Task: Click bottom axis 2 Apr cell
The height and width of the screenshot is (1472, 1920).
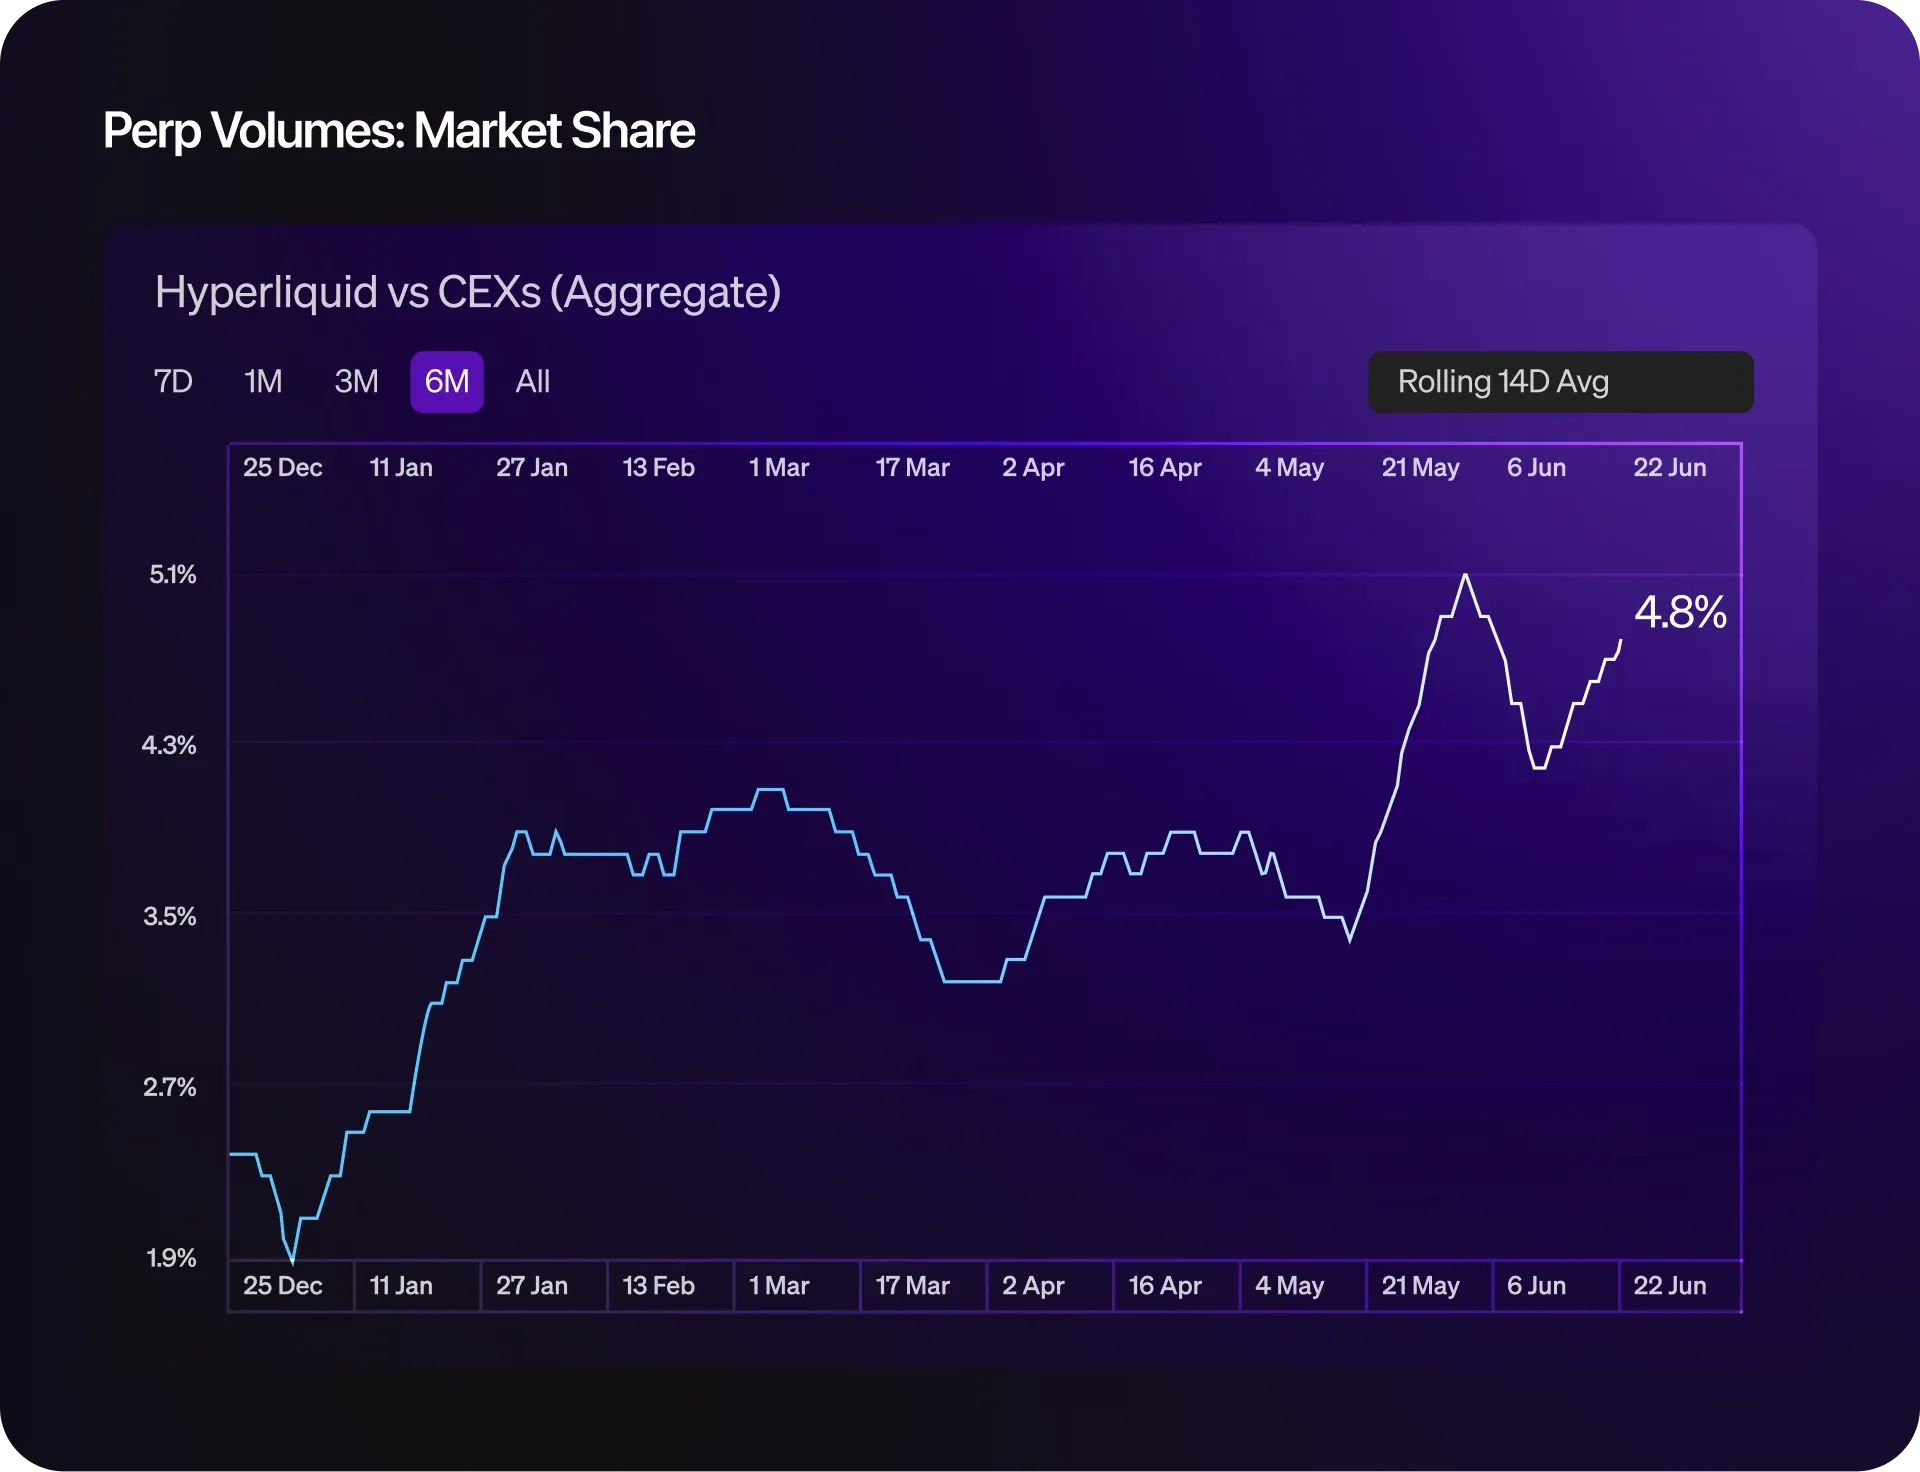Action: (x=1050, y=1286)
